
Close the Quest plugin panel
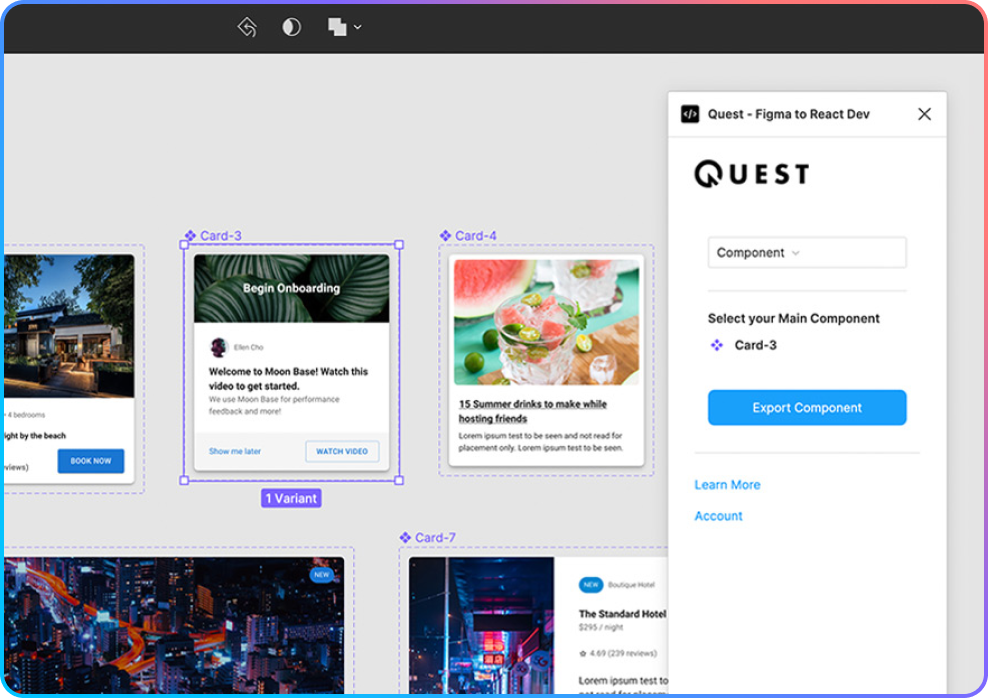pos(924,114)
